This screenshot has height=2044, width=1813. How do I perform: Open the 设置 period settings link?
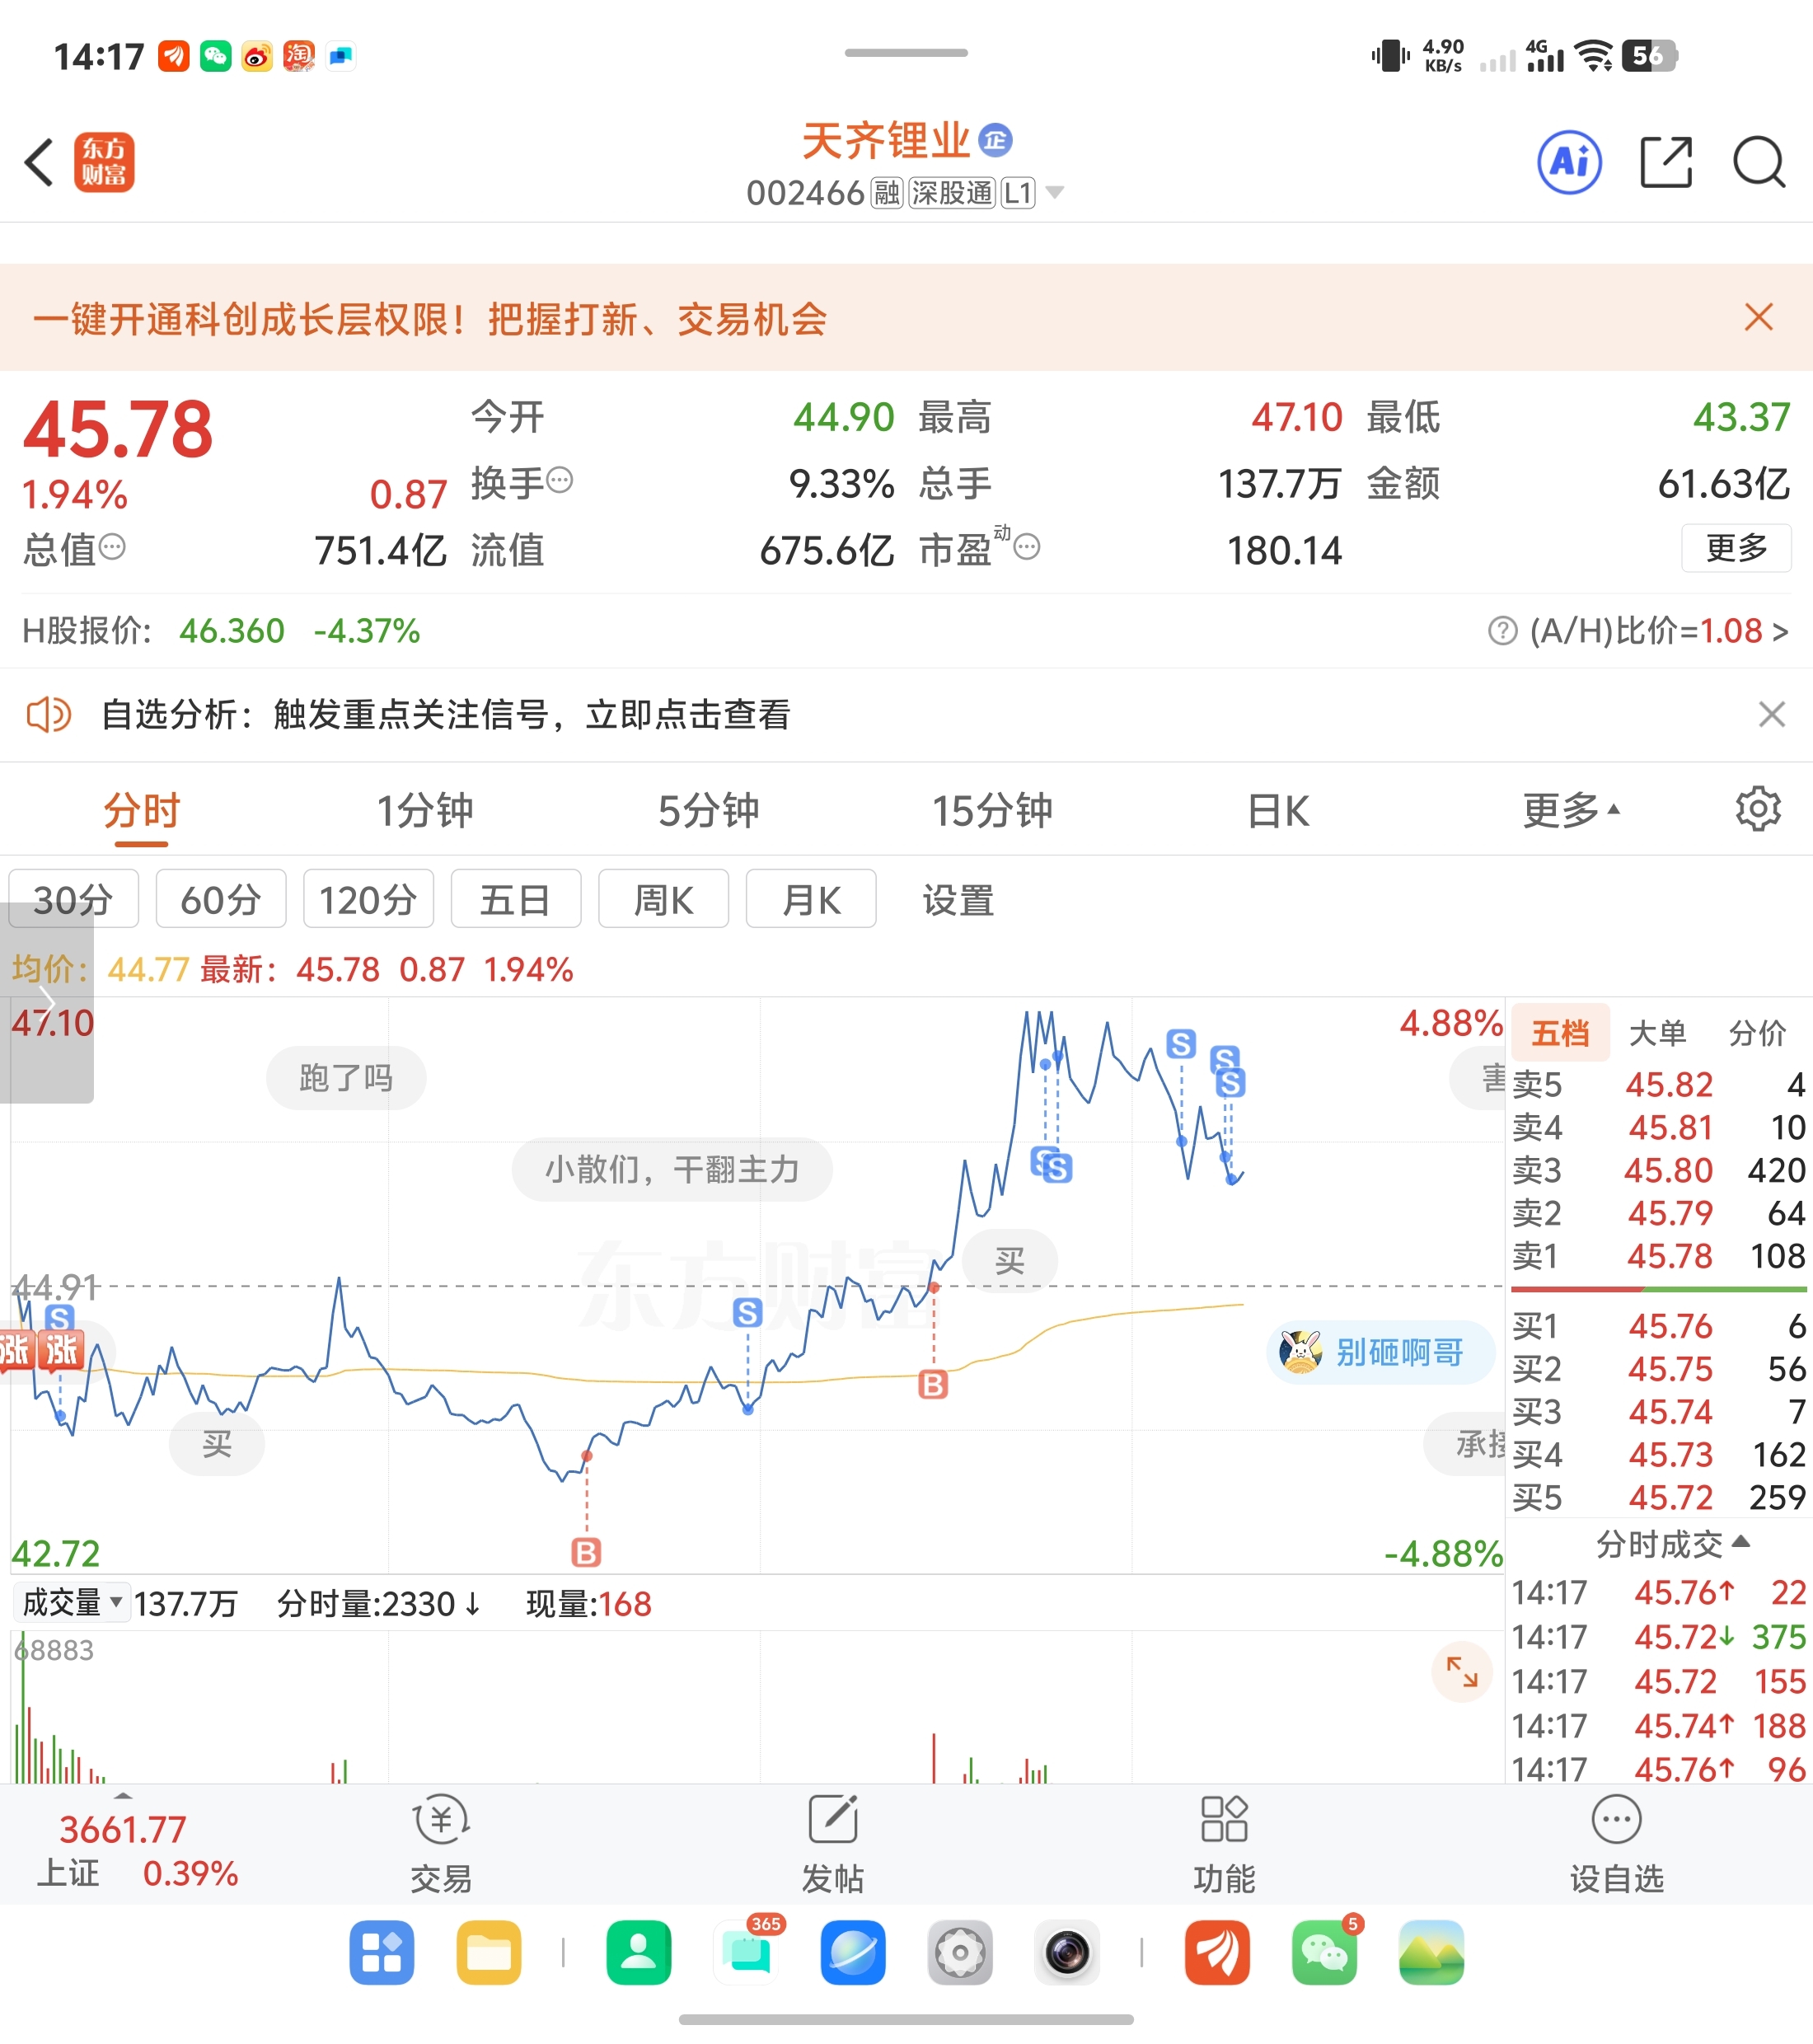click(958, 900)
